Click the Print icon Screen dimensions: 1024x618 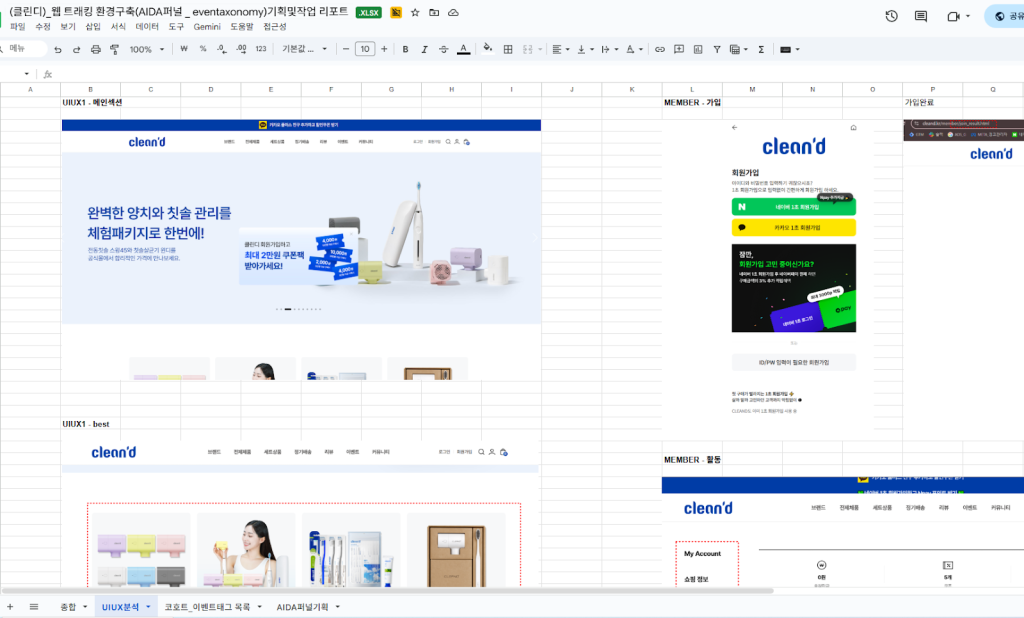click(x=96, y=49)
